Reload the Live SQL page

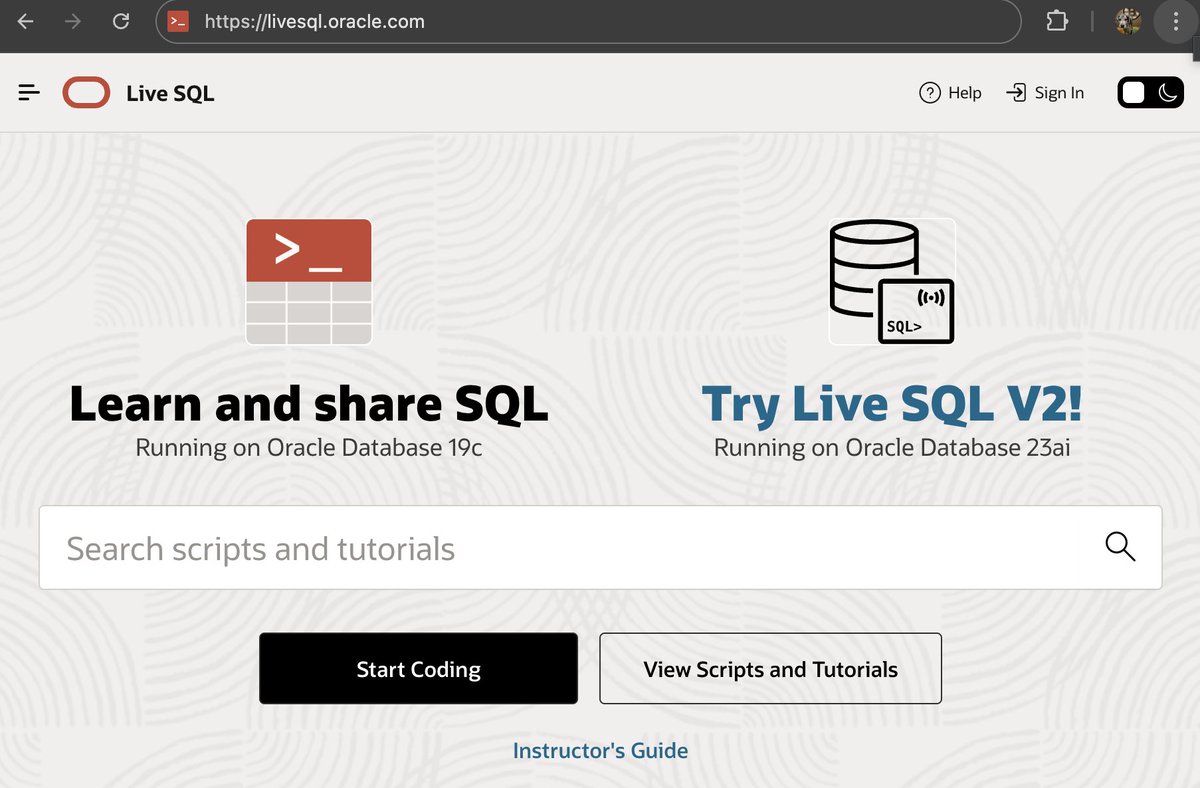tap(120, 20)
